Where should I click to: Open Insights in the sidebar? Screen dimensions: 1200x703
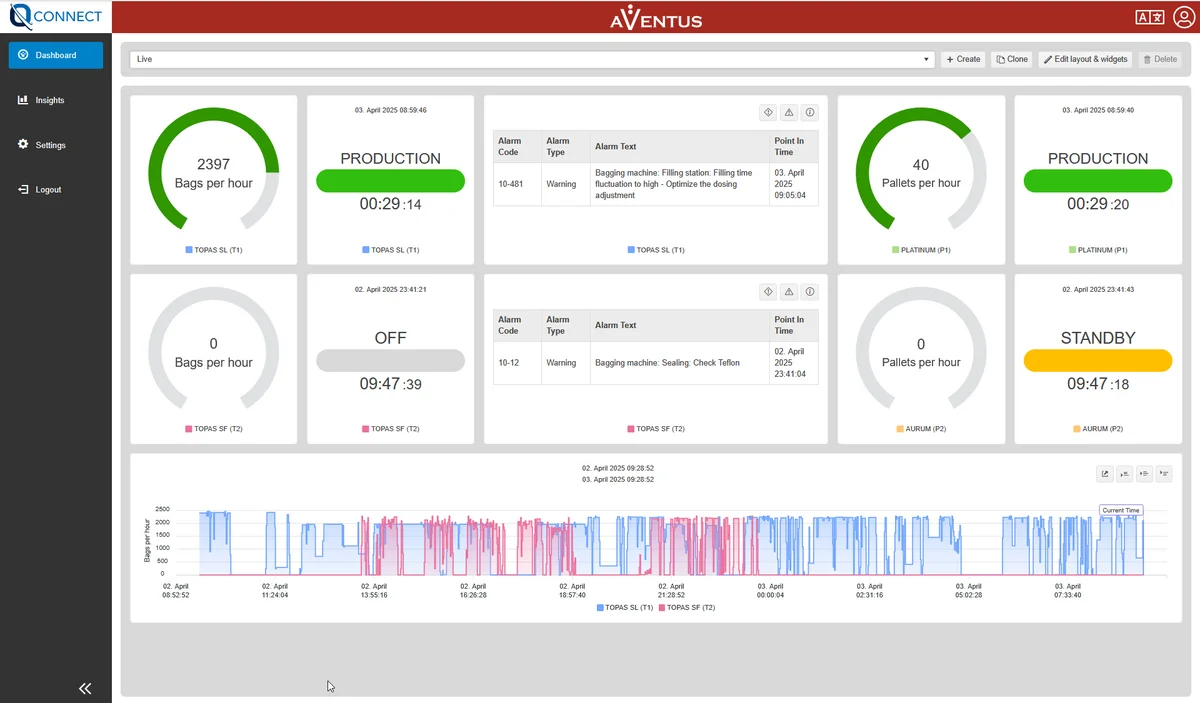[49, 100]
